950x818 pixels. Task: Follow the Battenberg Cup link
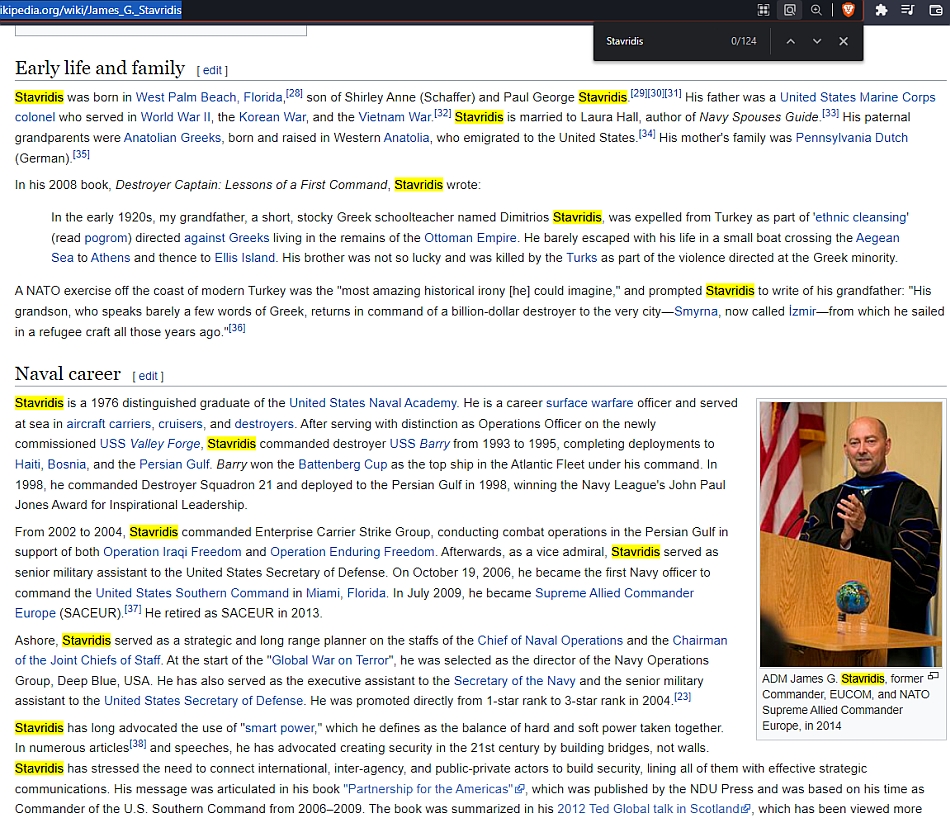(x=342, y=464)
